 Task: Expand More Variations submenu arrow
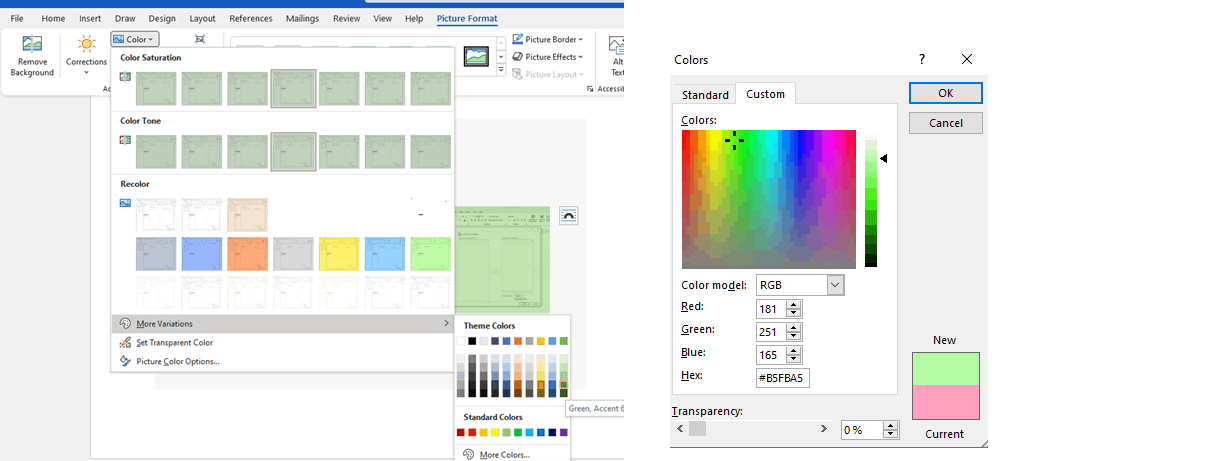(x=446, y=323)
